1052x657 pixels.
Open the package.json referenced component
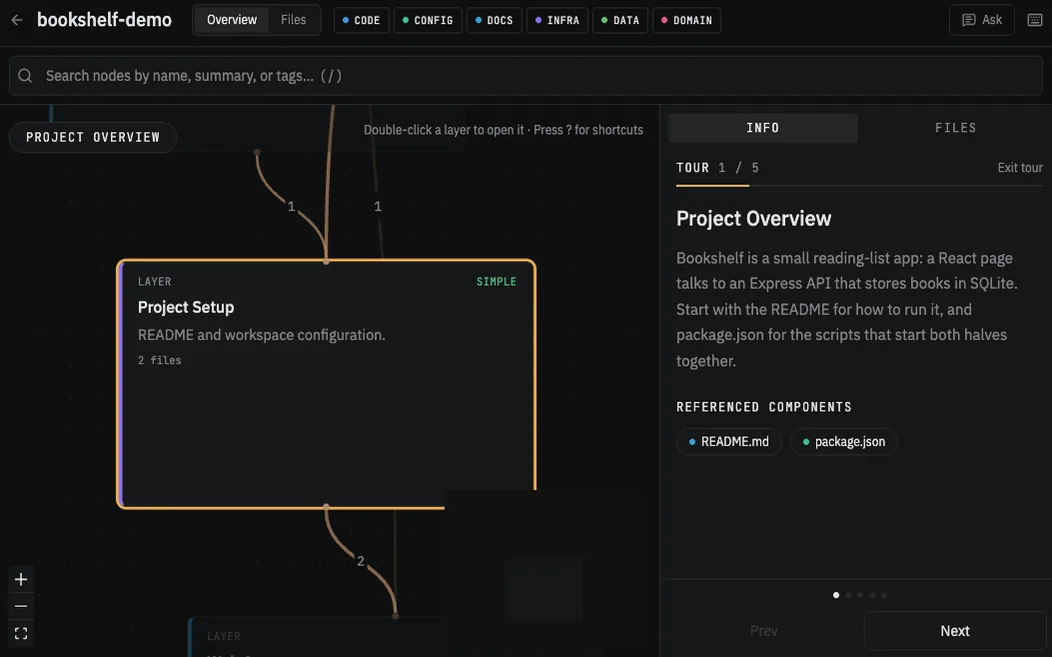(843, 442)
